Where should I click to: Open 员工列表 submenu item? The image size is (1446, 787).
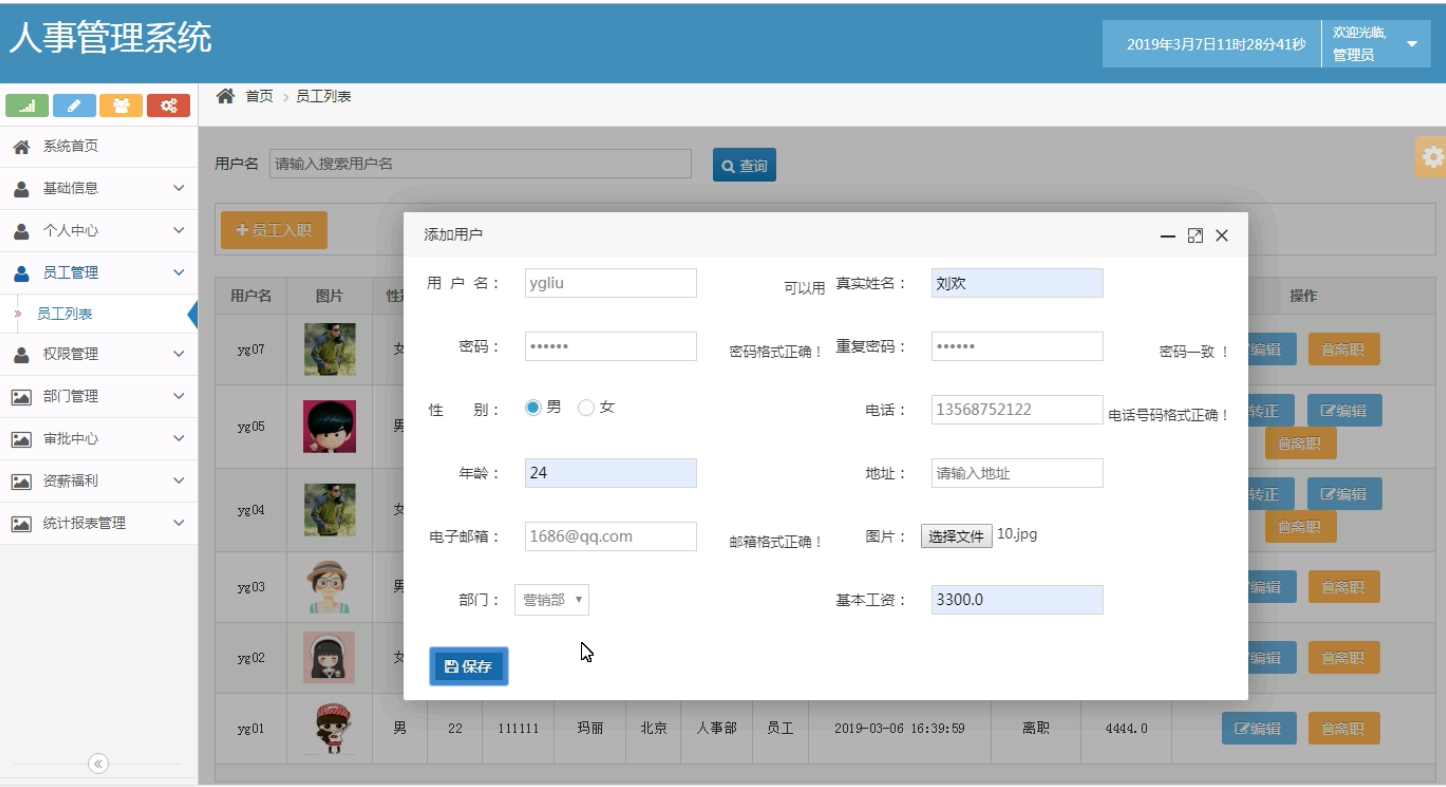point(99,314)
